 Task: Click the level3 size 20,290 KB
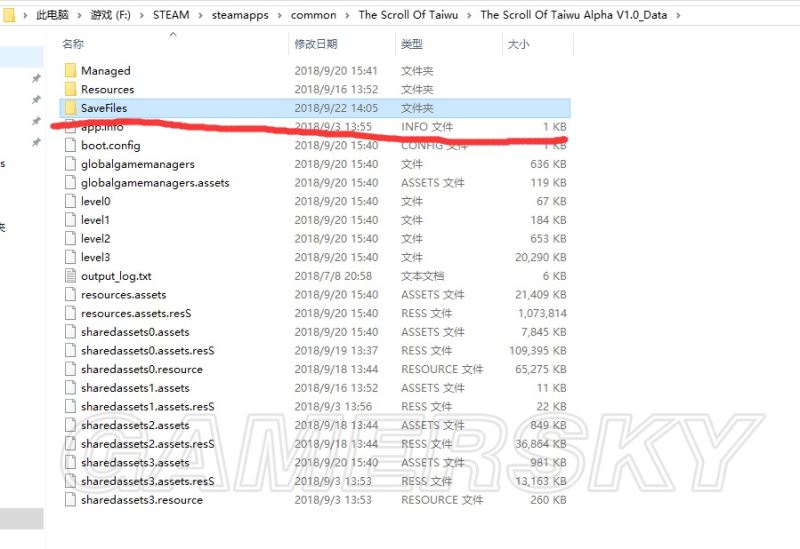[541, 257]
